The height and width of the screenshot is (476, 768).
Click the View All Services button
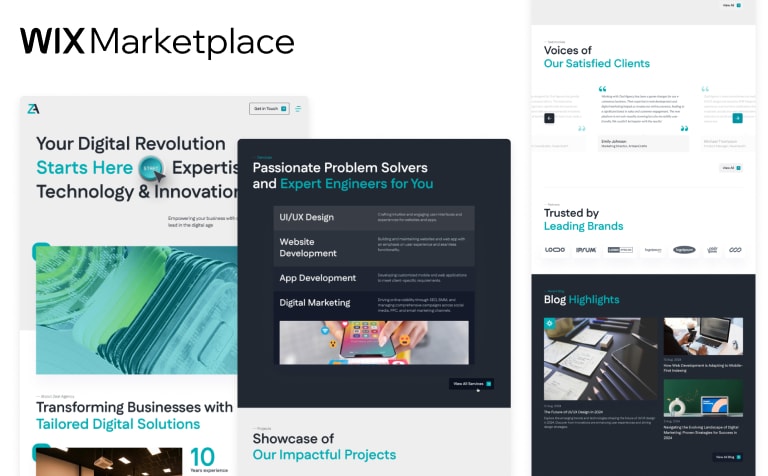point(468,383)
